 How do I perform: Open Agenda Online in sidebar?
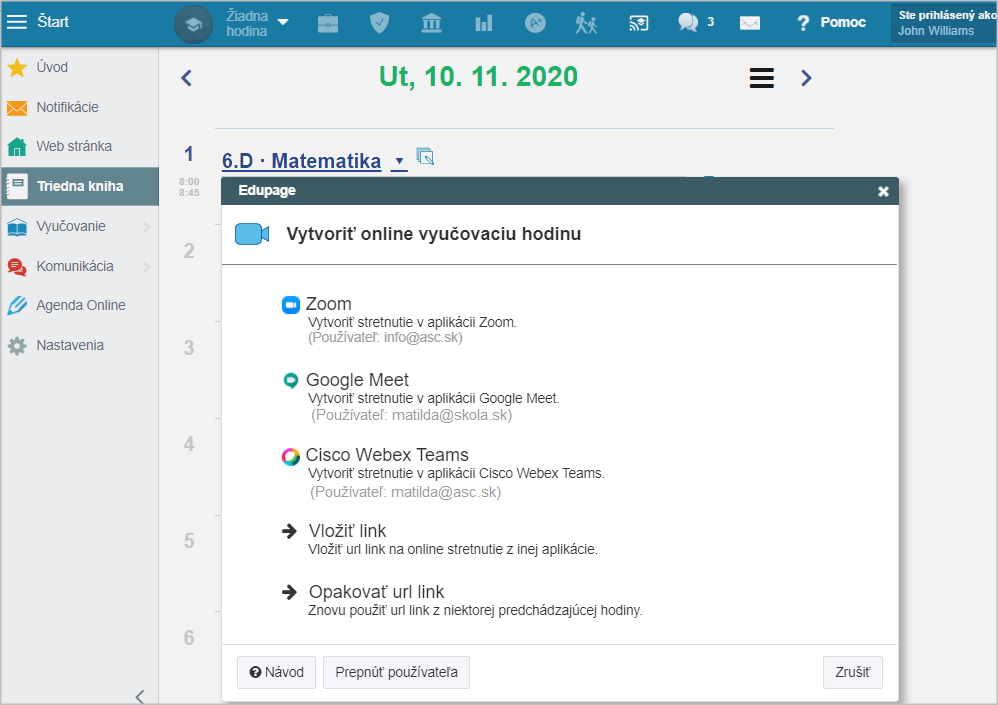click(x=80, y=305)
